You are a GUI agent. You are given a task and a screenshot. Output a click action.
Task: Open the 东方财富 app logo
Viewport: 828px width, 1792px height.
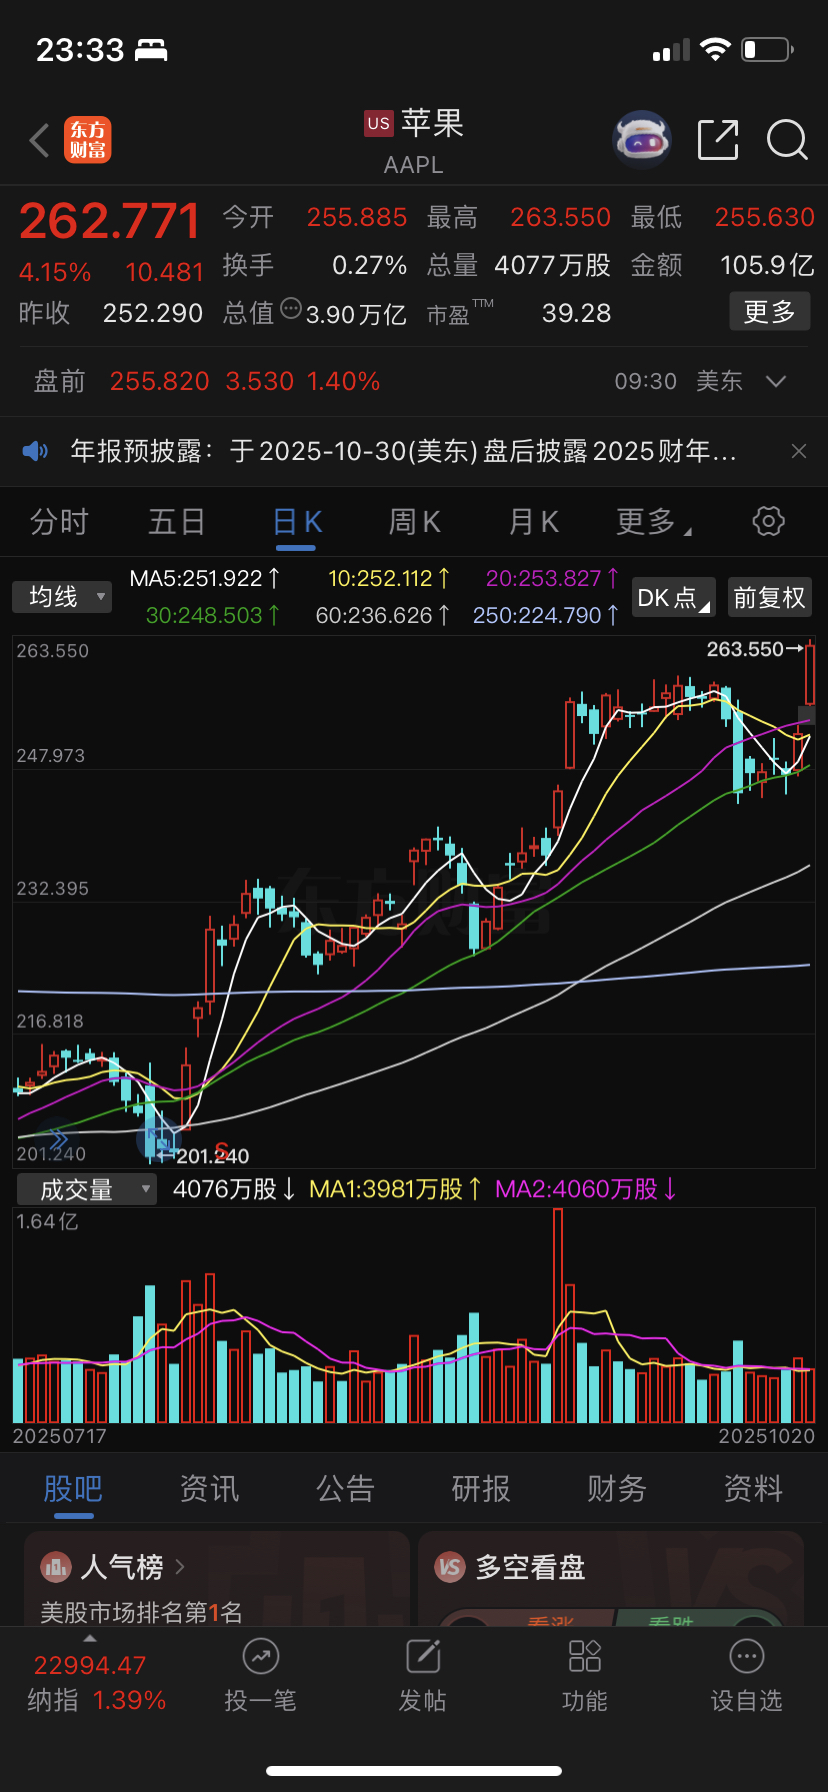(88, 140)
